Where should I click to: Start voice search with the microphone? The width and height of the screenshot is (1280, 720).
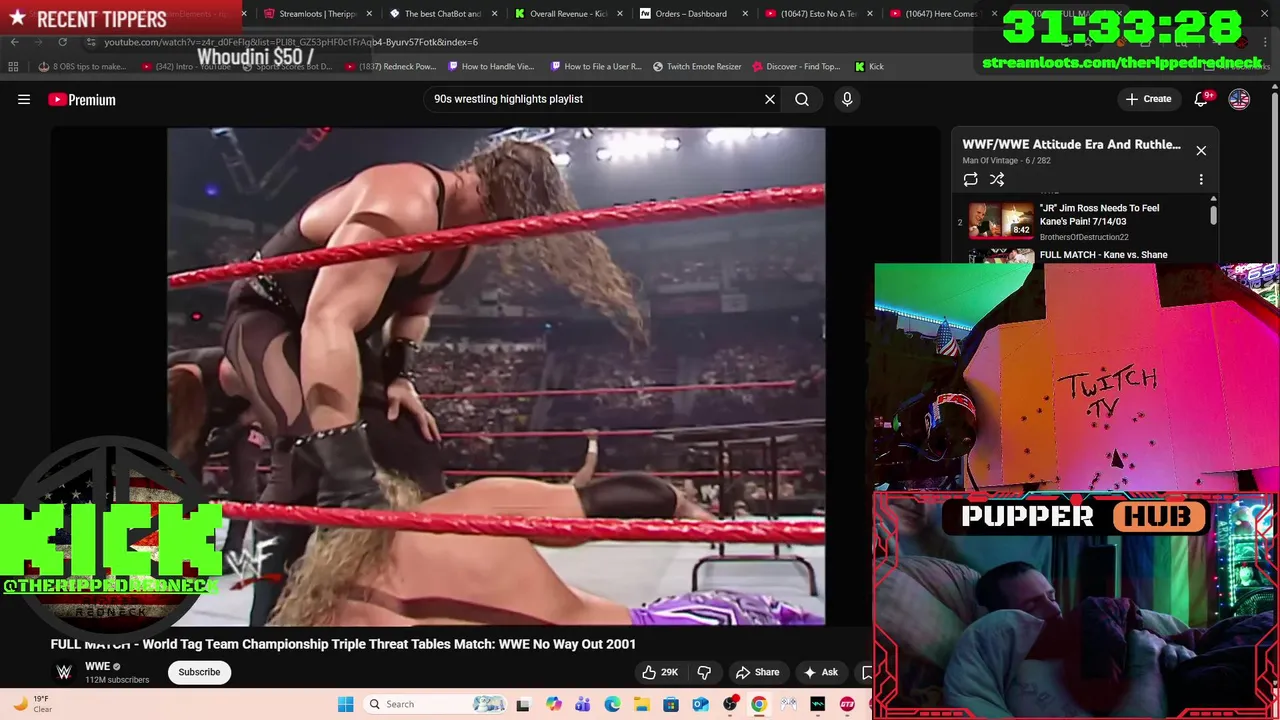pyautogui.click(x=847, y=99)
